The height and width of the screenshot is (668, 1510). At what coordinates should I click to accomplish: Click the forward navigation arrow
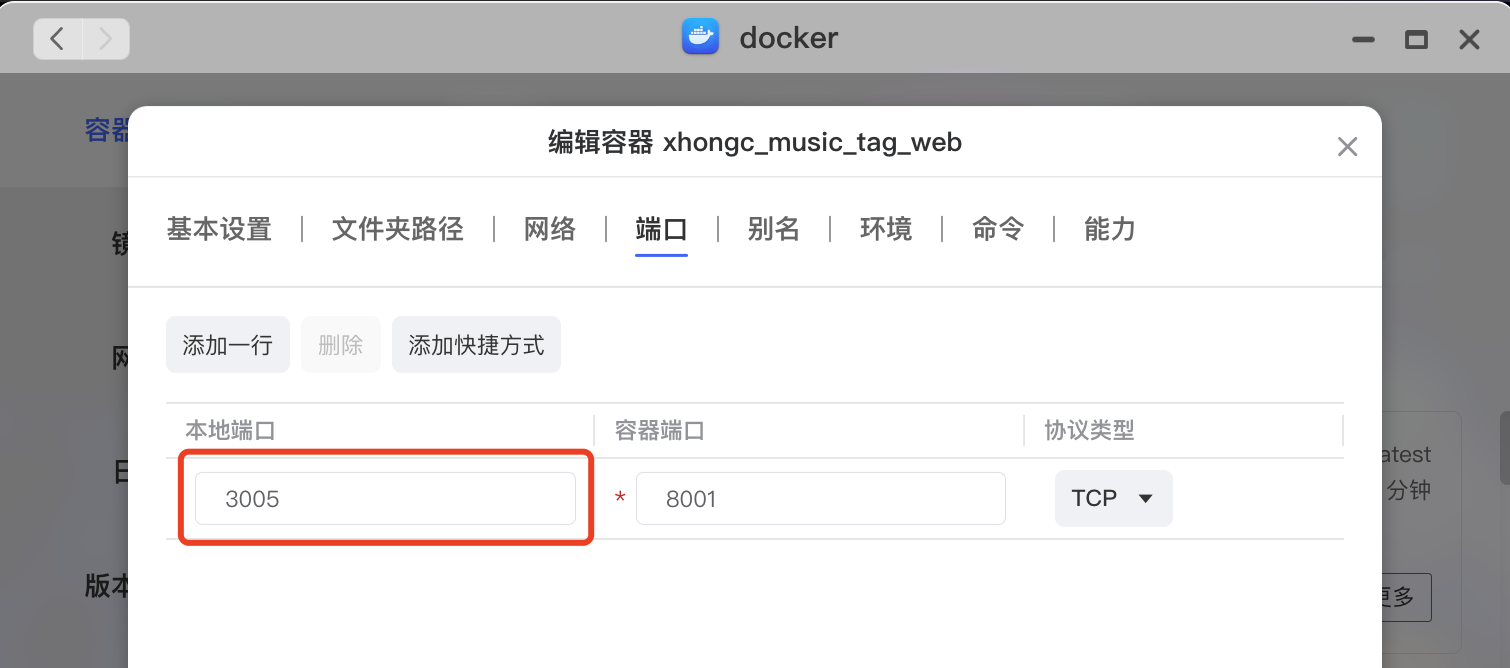(105, 39)
